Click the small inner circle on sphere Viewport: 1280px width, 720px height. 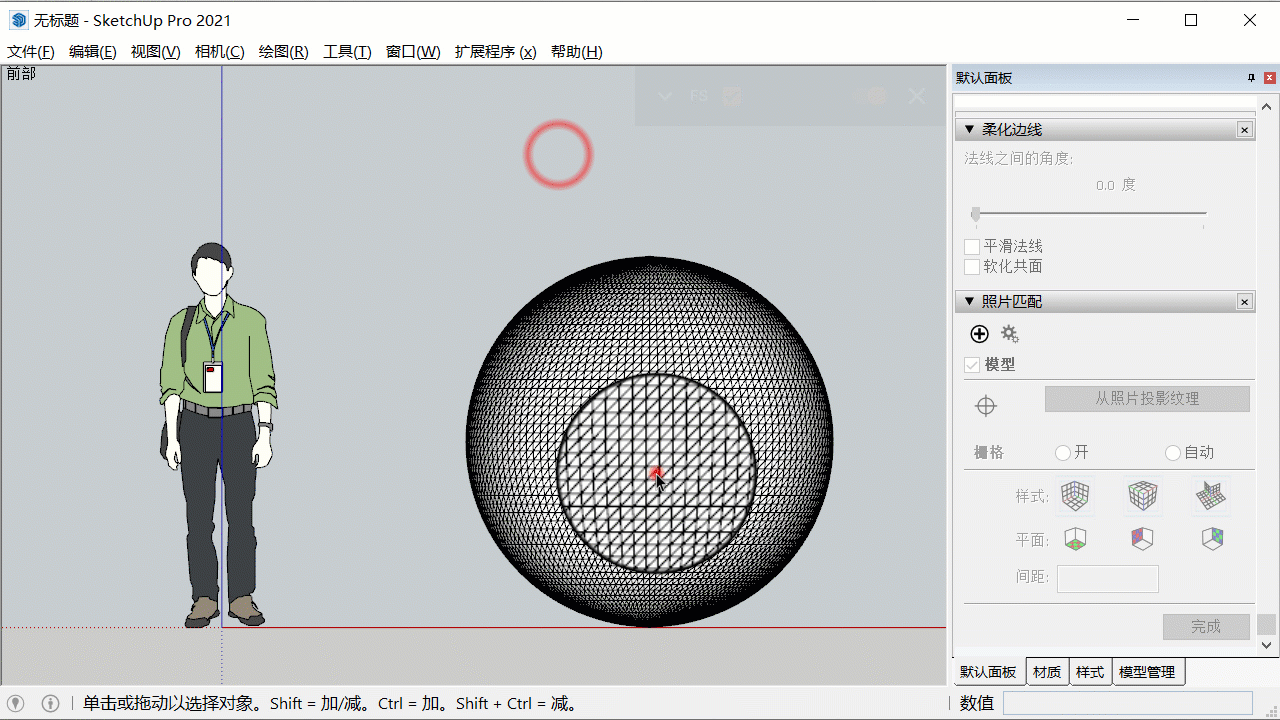tap(655, 473)
